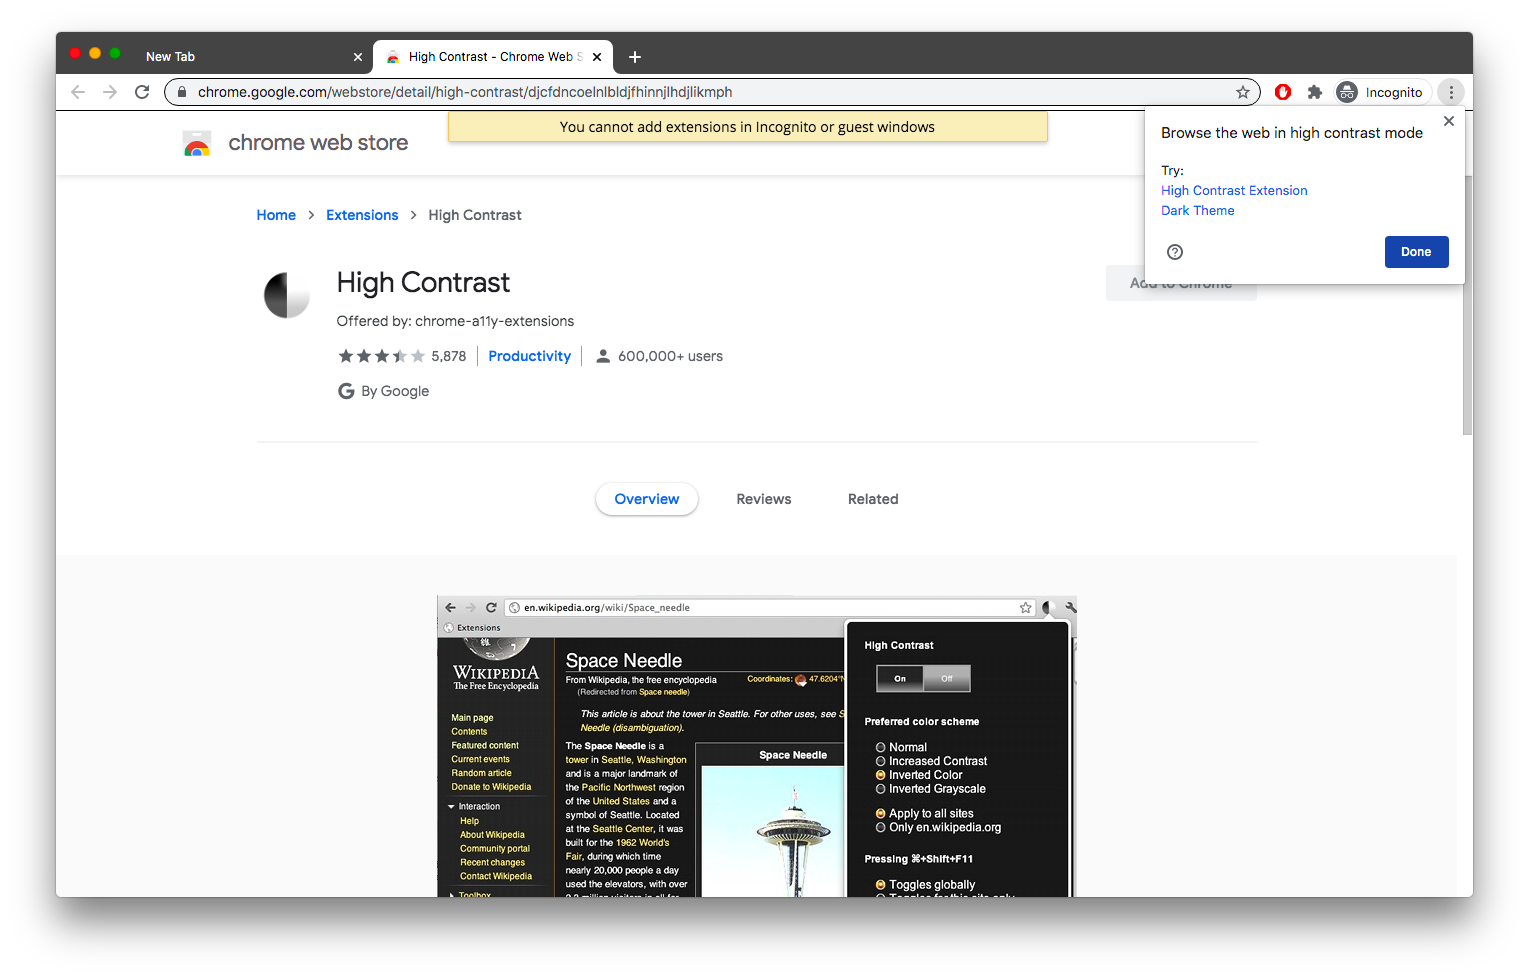Close the New Tab tab
Viewport: 1529px width, 977px height.
[x=358, y=57]
